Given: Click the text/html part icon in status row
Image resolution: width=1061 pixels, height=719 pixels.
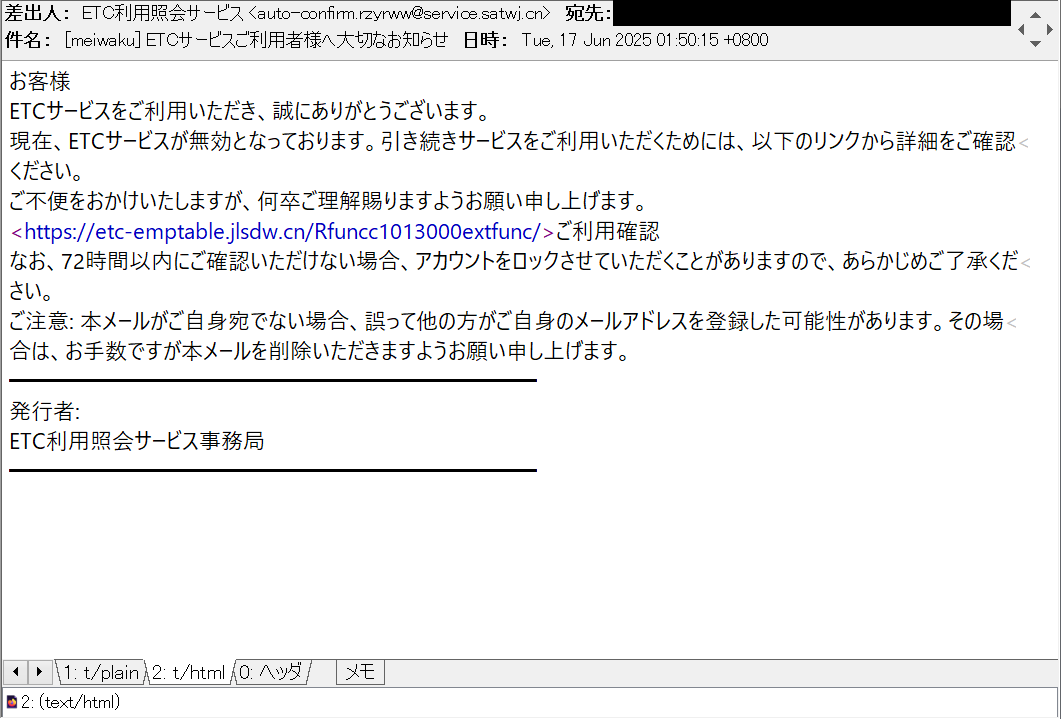Looking at the screenshot, I should click(12, 702).
